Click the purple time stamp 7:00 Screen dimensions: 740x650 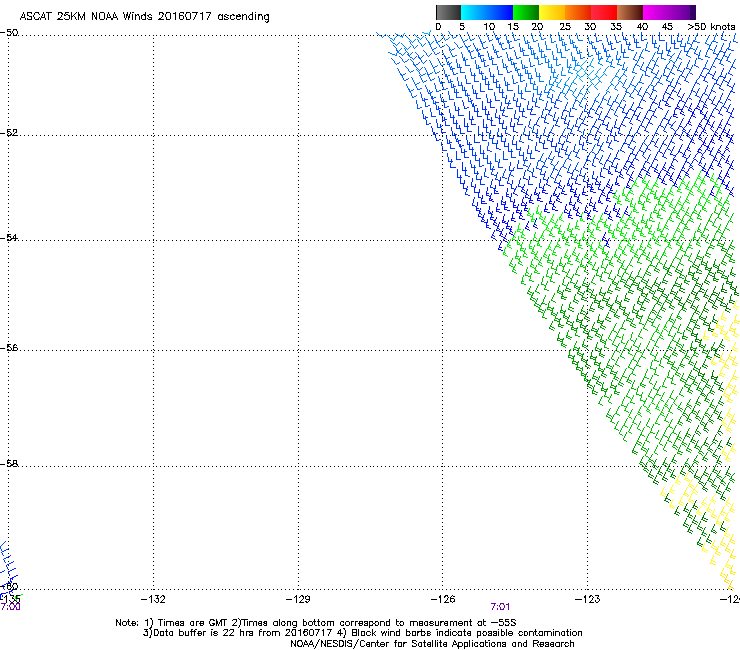10,607
